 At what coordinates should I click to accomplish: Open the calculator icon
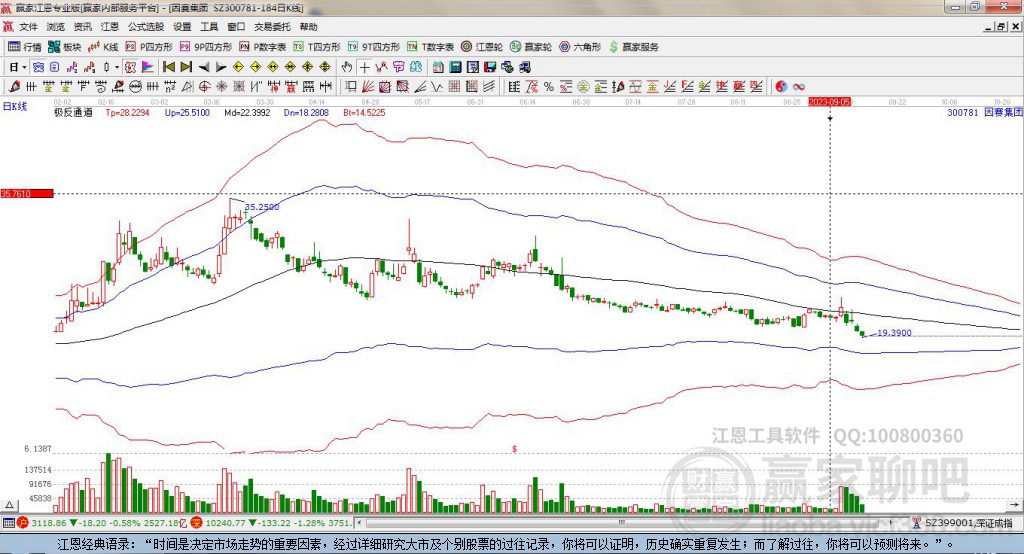coord(455,67)
